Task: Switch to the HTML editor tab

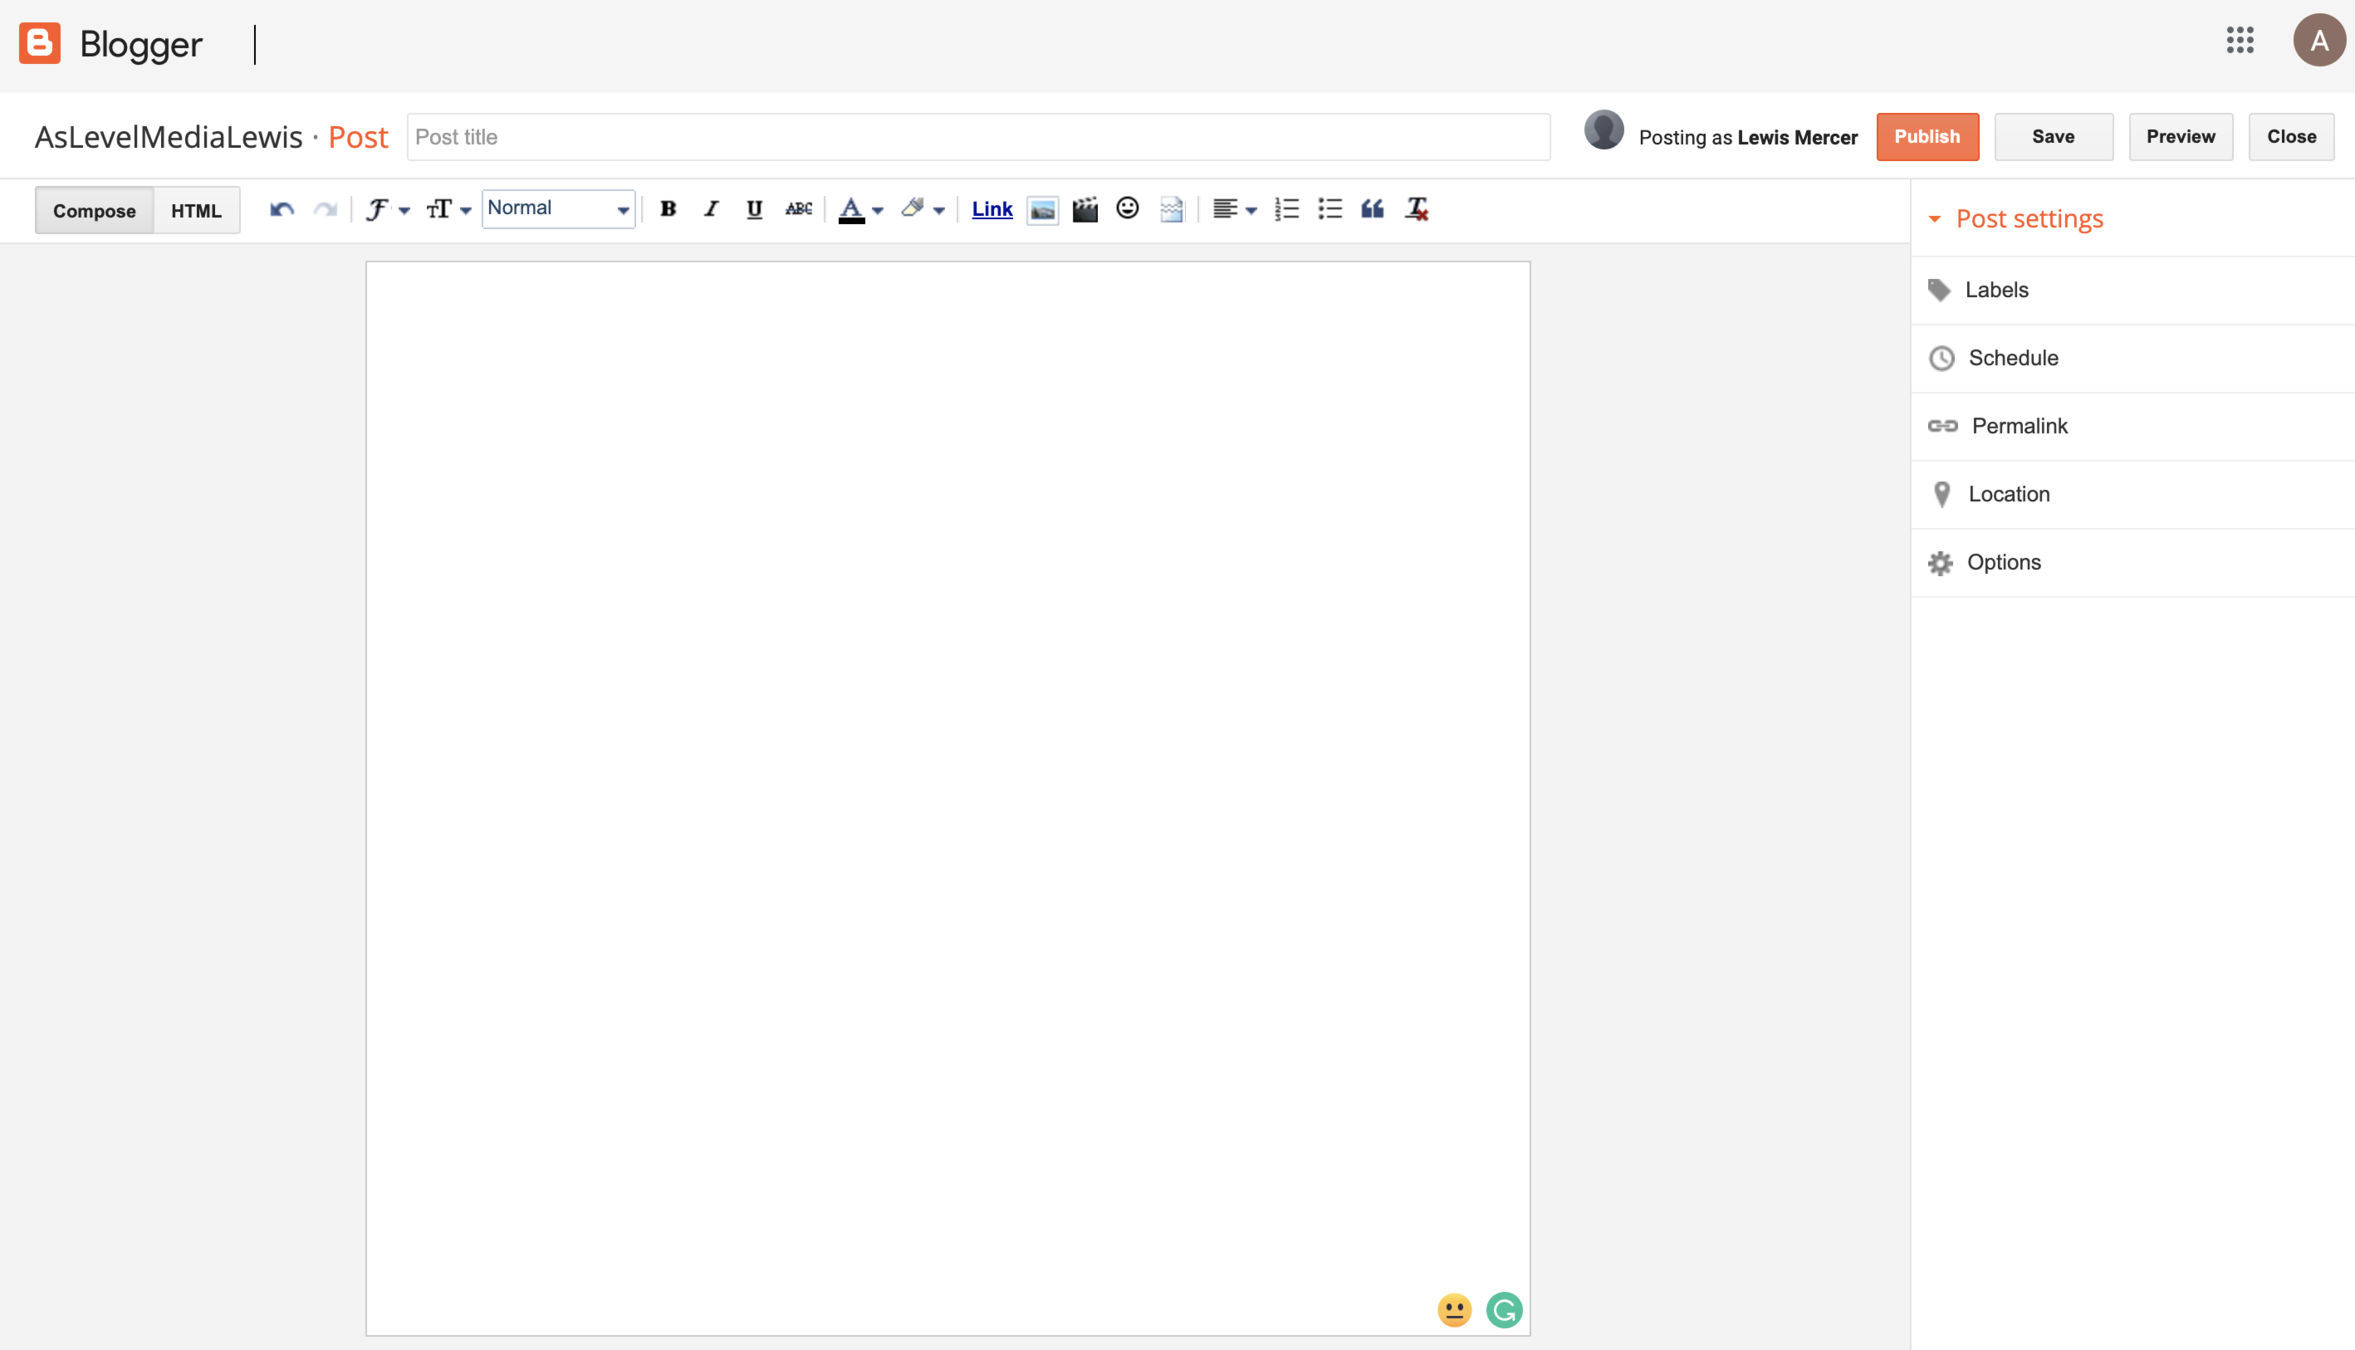Action: (196, 210)
